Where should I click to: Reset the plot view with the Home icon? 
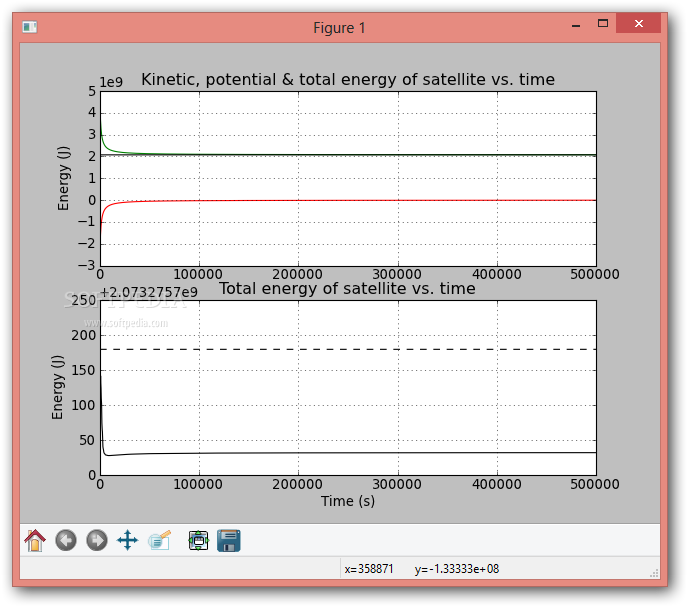pyautogui.click(x=35, y=540)
